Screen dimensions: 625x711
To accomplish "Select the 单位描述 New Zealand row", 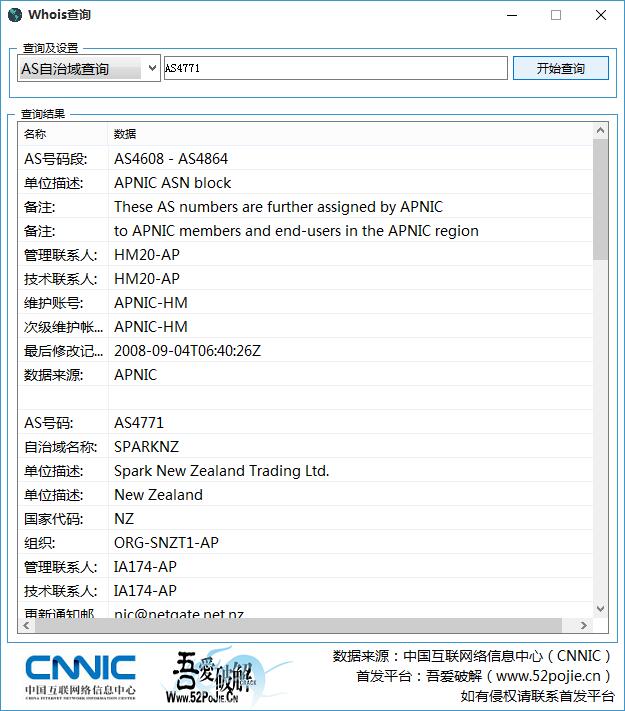I will 305,495.
